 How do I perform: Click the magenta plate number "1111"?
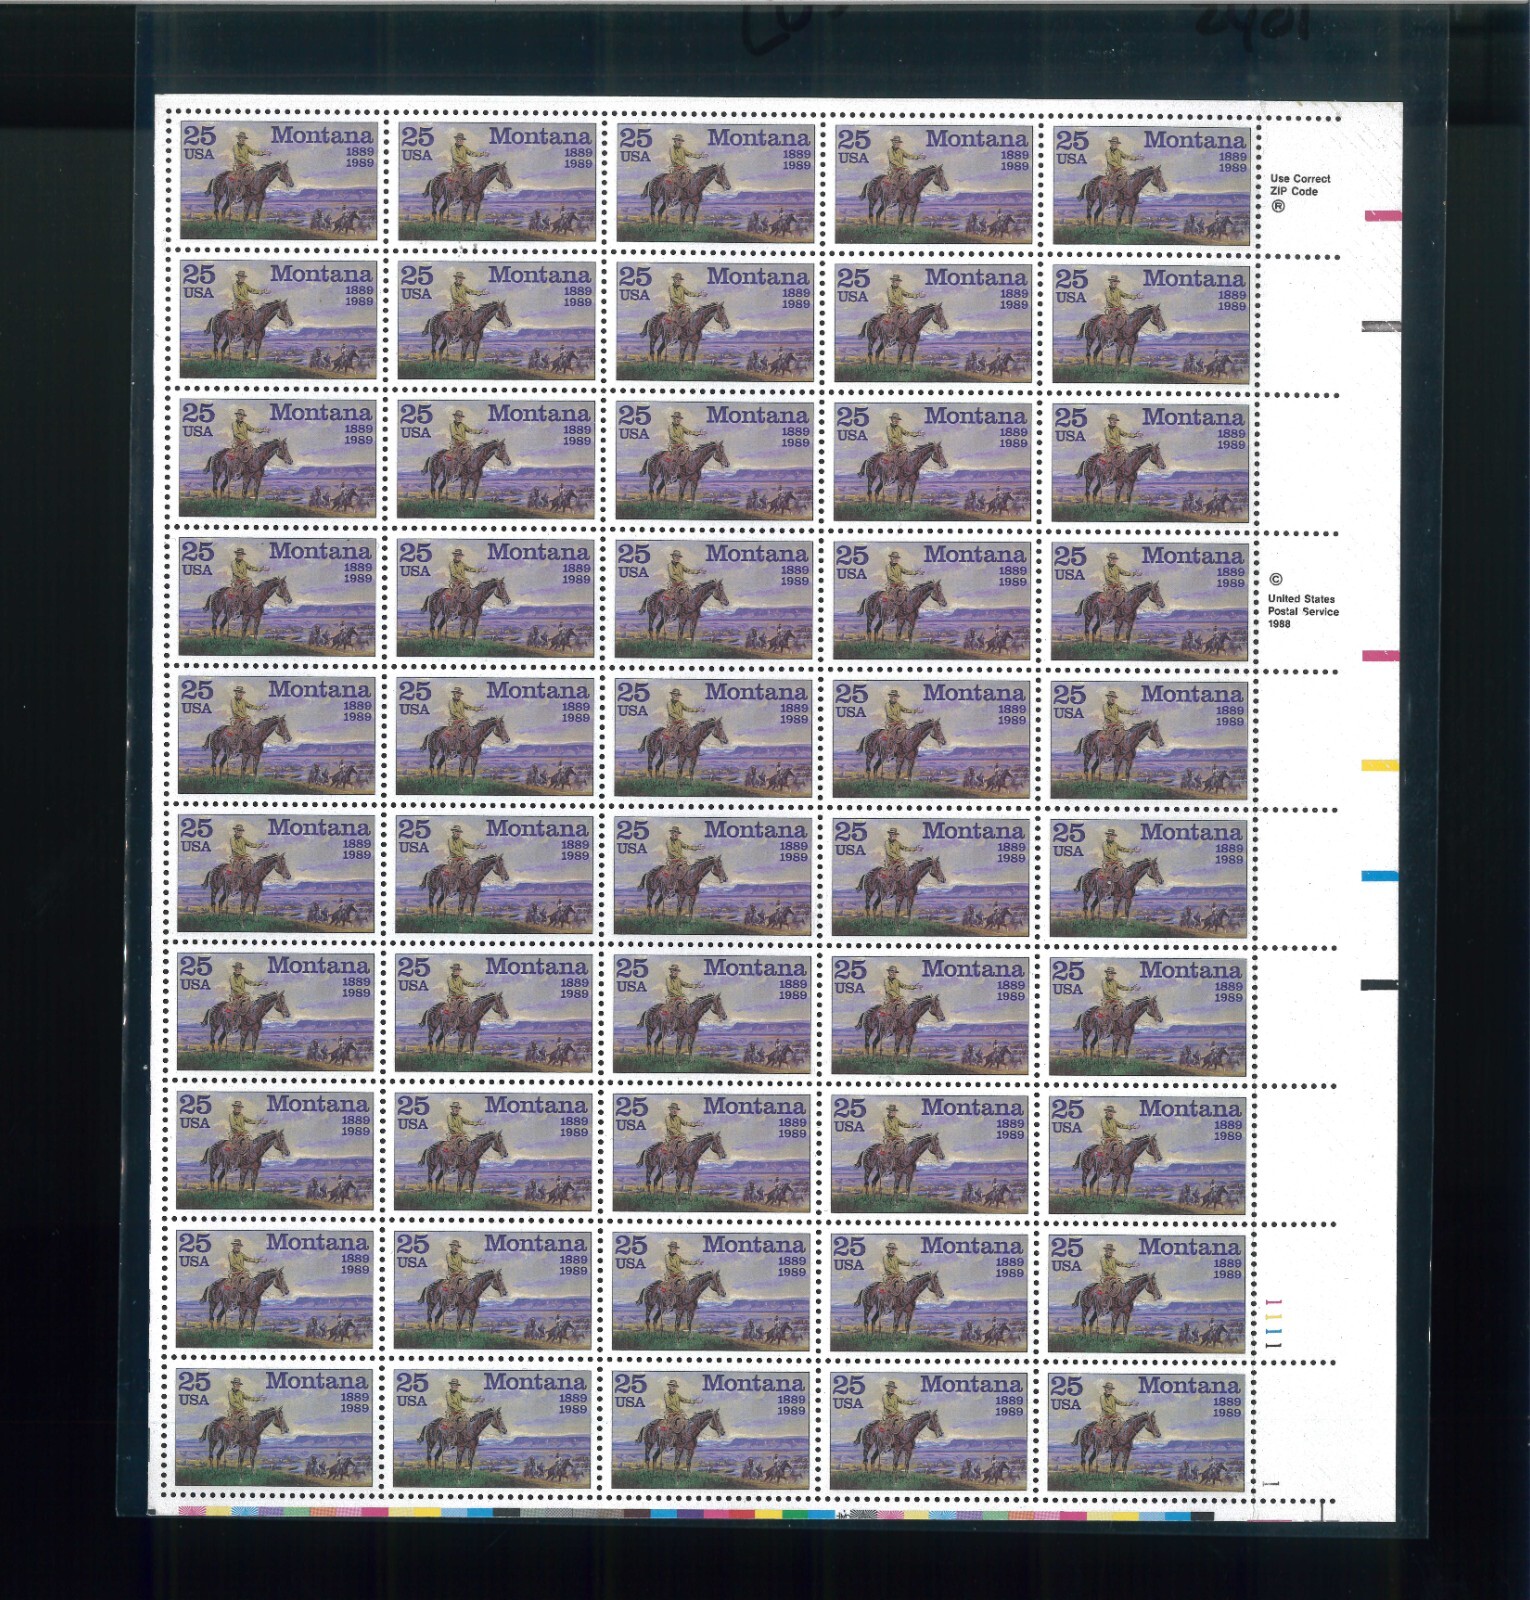pyautogui.click(x=1273, y=1325)
